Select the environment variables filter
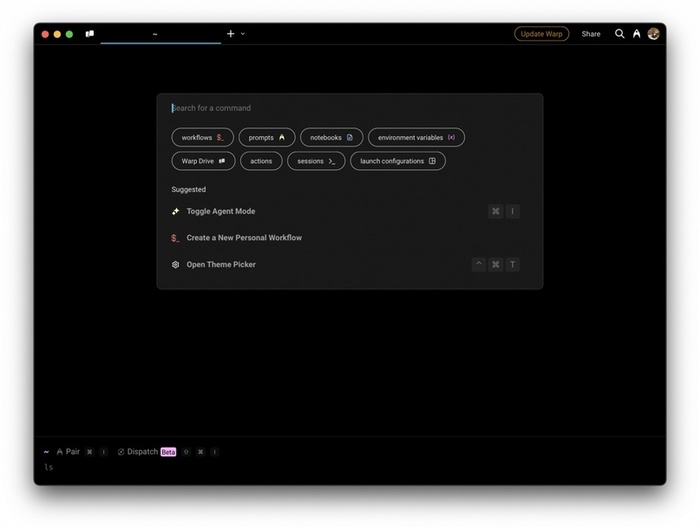Screen dimensions: 700x530 (x=416, y=137)
